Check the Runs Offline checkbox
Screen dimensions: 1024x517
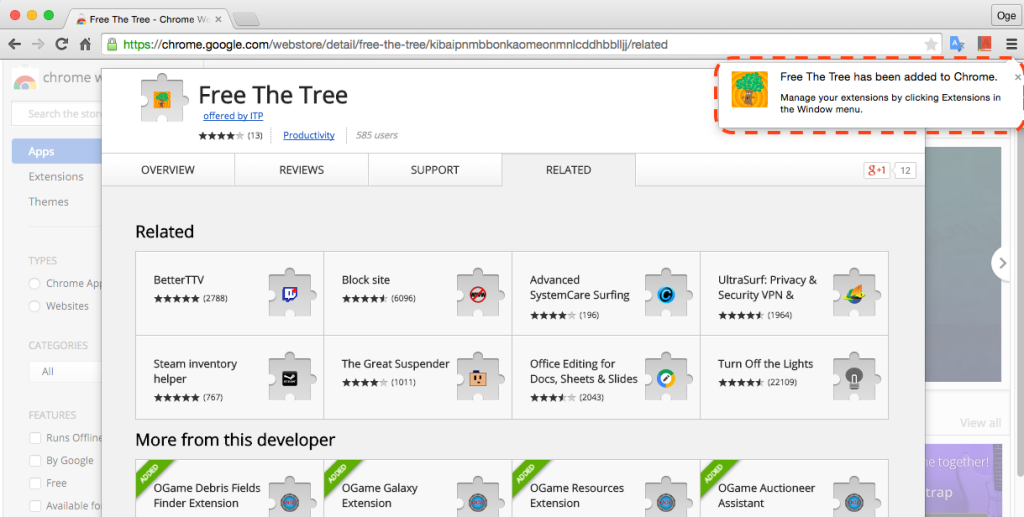(35, 437)
